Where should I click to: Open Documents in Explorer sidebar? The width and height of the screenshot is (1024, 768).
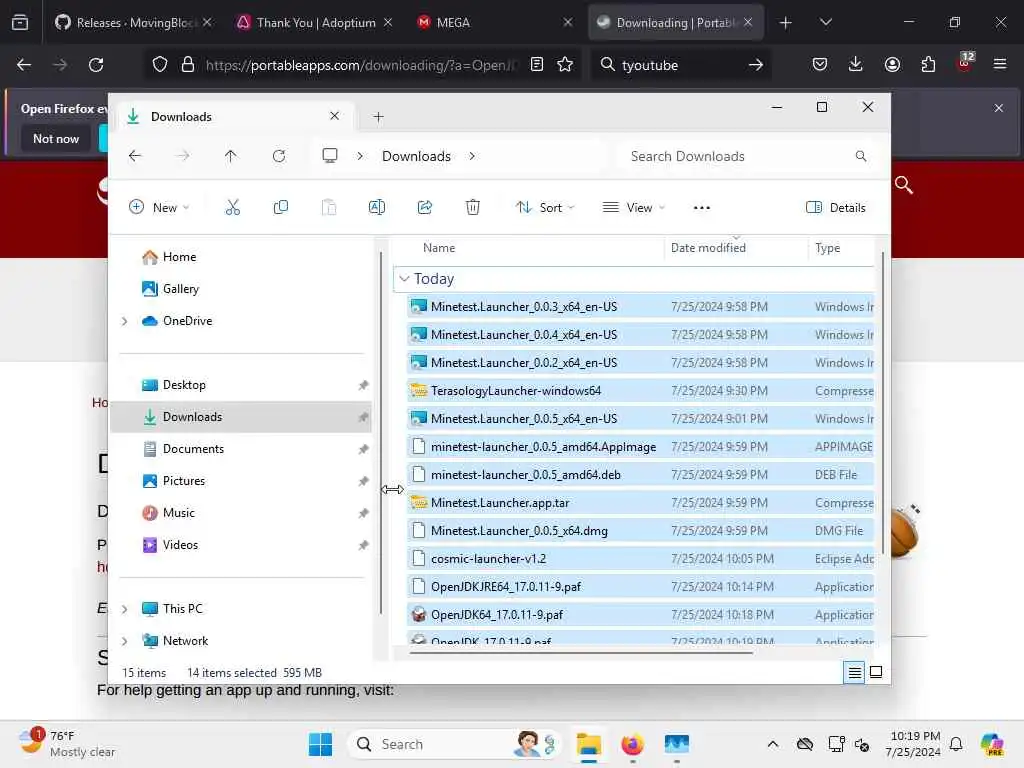click(x=242, y=449)
